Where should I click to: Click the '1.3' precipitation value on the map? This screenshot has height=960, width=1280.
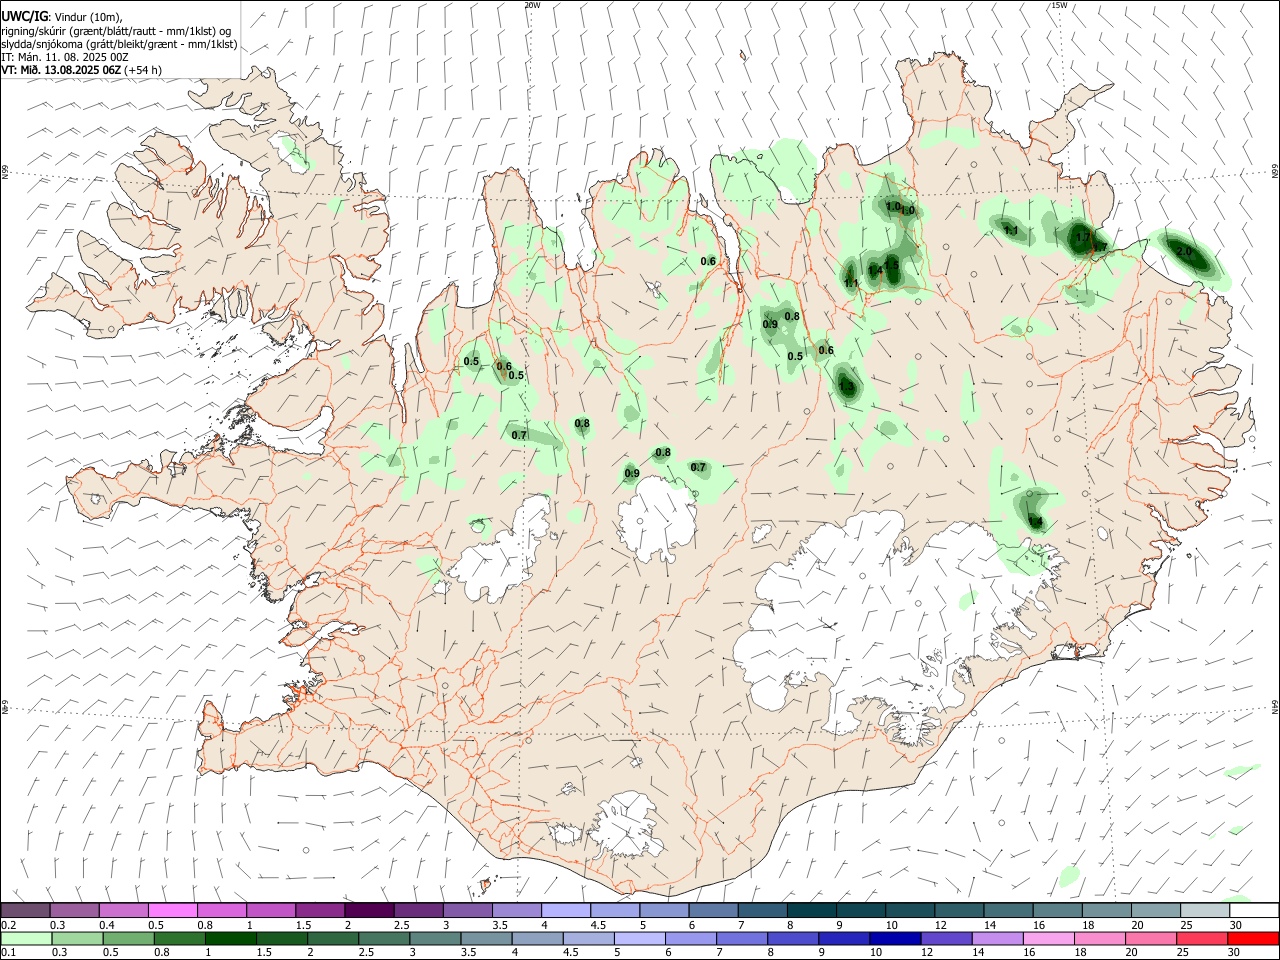(x=847, y=386)
